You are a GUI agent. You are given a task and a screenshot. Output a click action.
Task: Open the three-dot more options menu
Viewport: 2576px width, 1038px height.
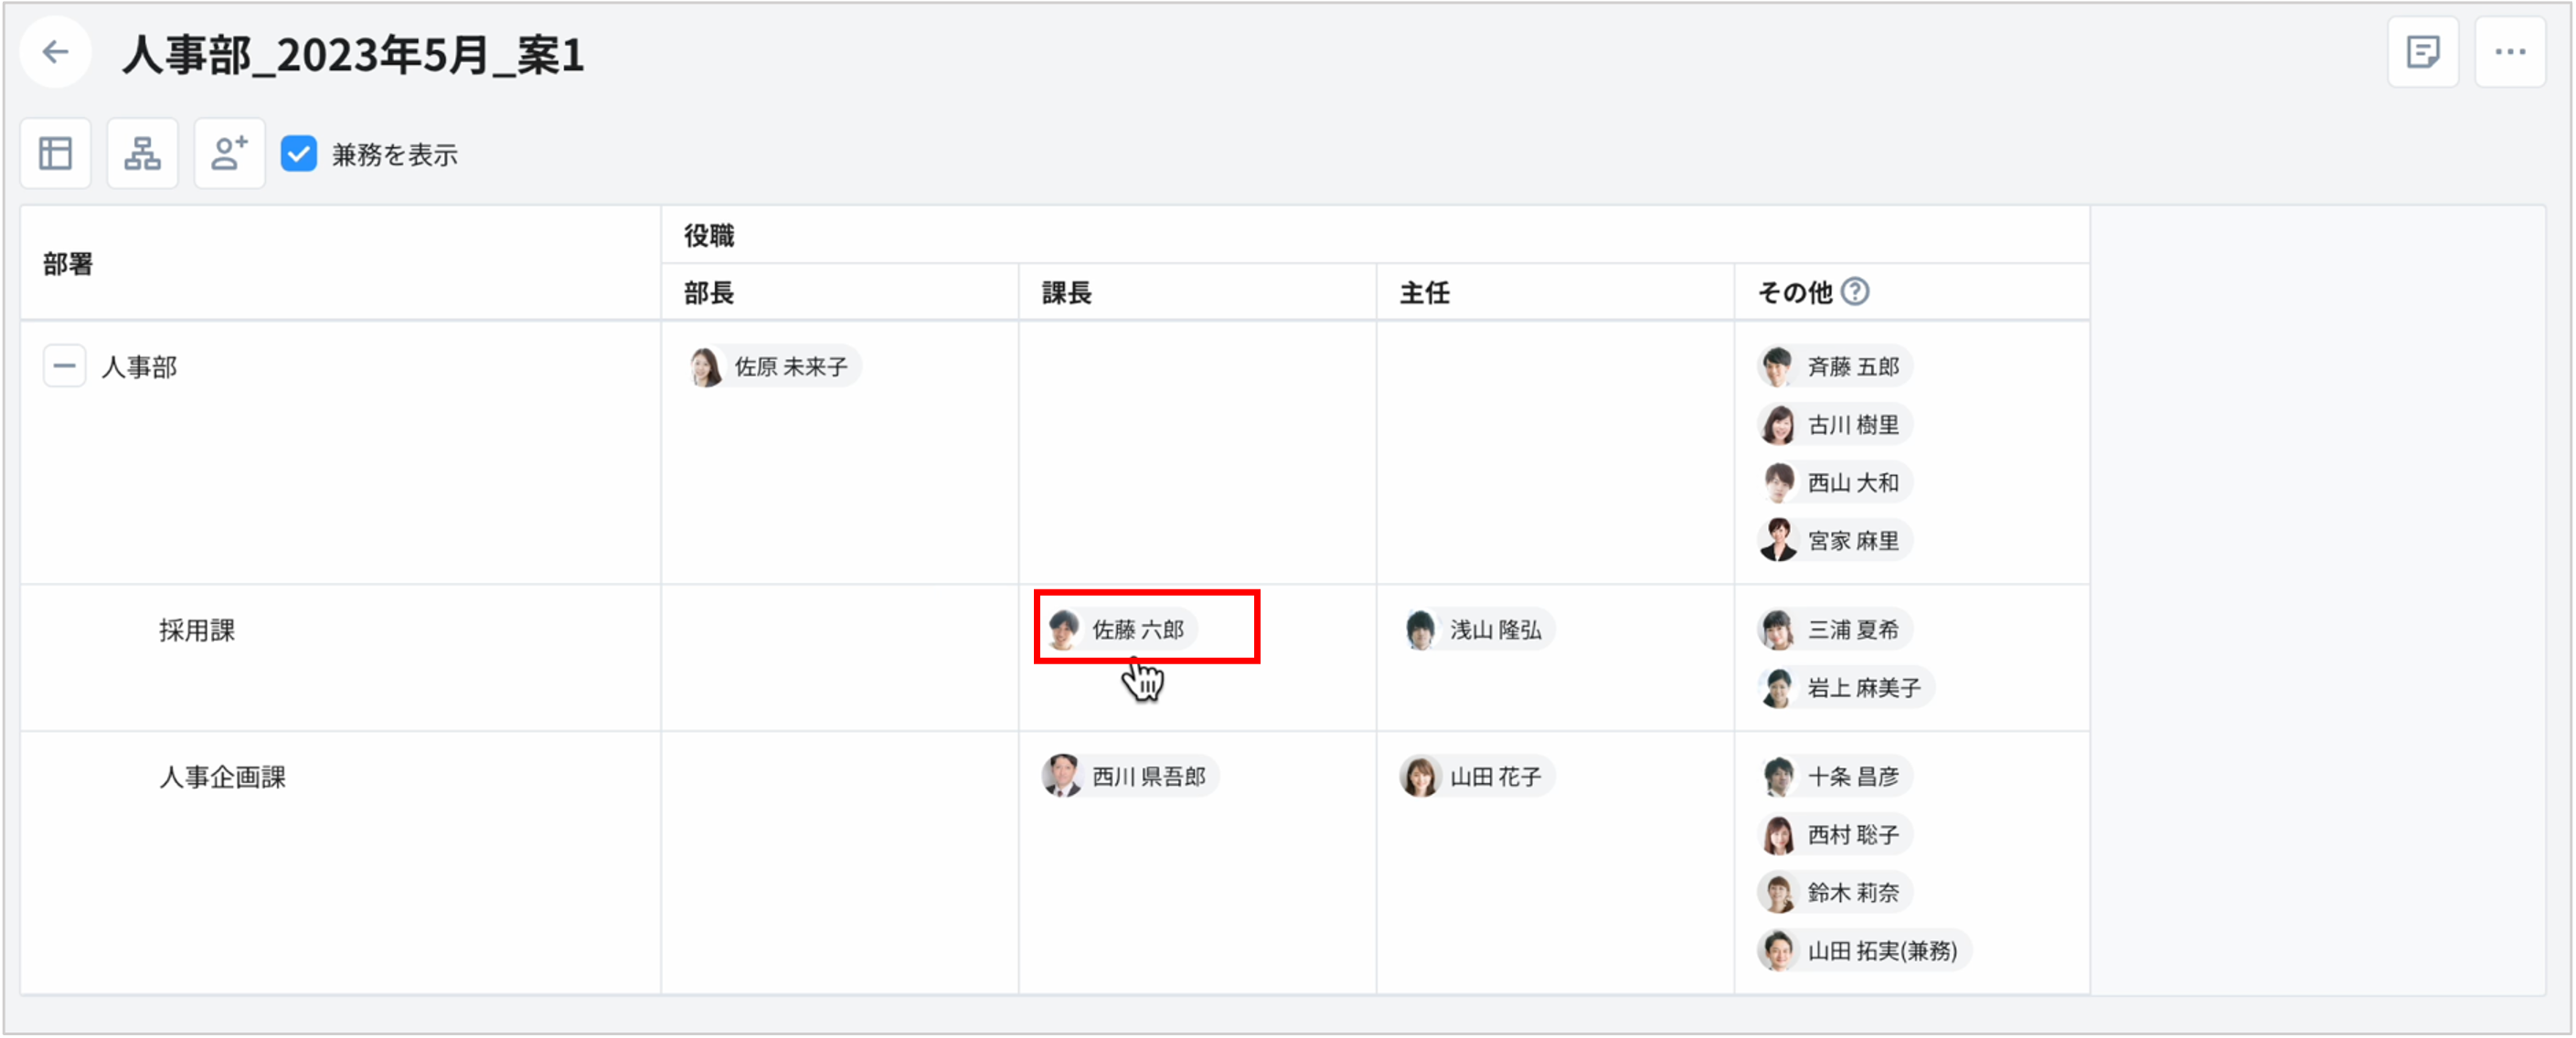pyautogui.click(x=2509, y=52)
